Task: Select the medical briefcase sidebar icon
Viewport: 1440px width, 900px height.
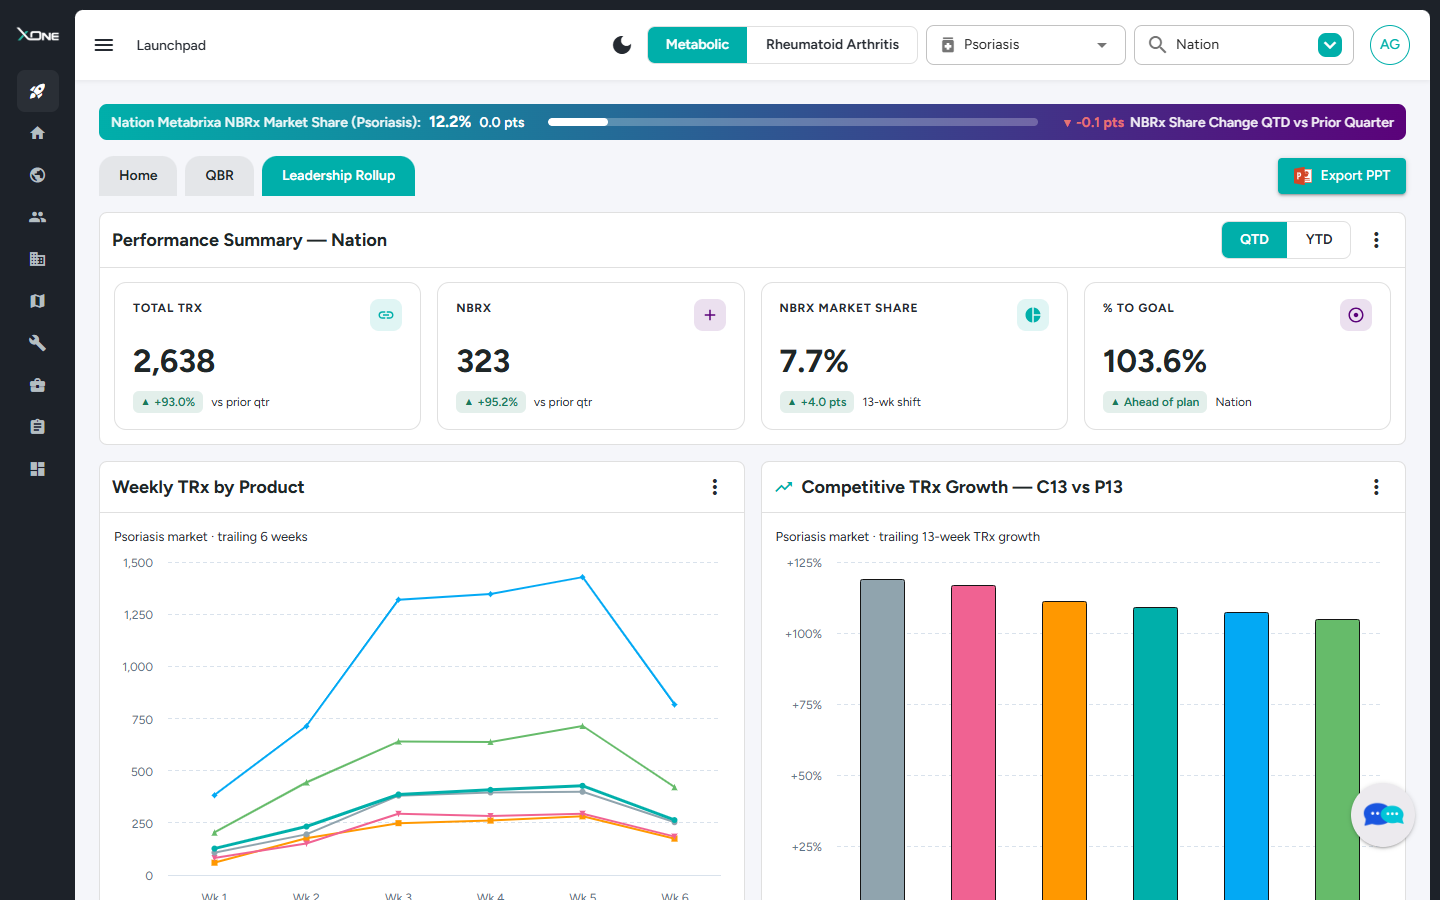Action: point(38,385)
